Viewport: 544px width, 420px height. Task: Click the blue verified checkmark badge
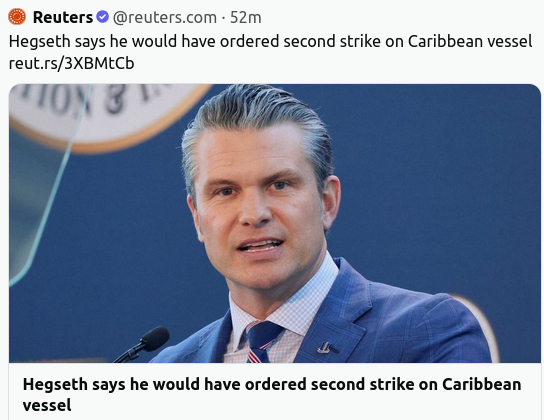102,17
